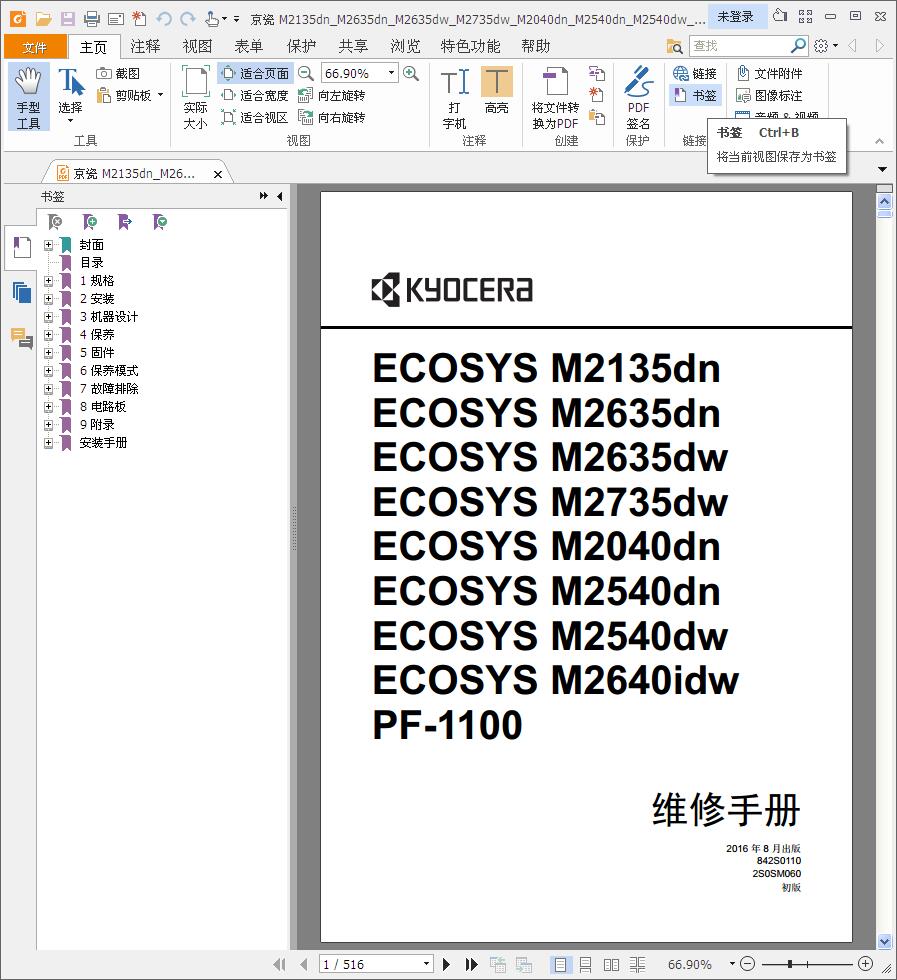
Task: Expand the 3 机器设计 bookmark node
Action: (x=48, y=317)
